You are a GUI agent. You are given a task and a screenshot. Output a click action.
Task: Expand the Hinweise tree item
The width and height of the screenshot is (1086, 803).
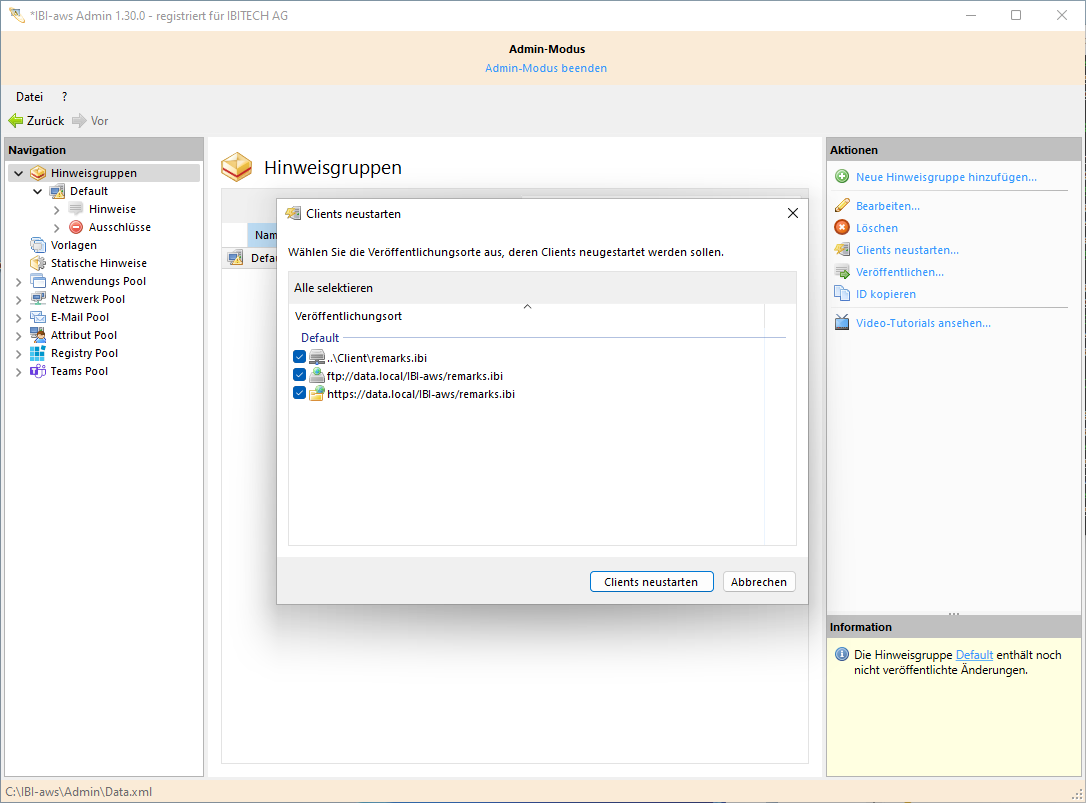57,209
